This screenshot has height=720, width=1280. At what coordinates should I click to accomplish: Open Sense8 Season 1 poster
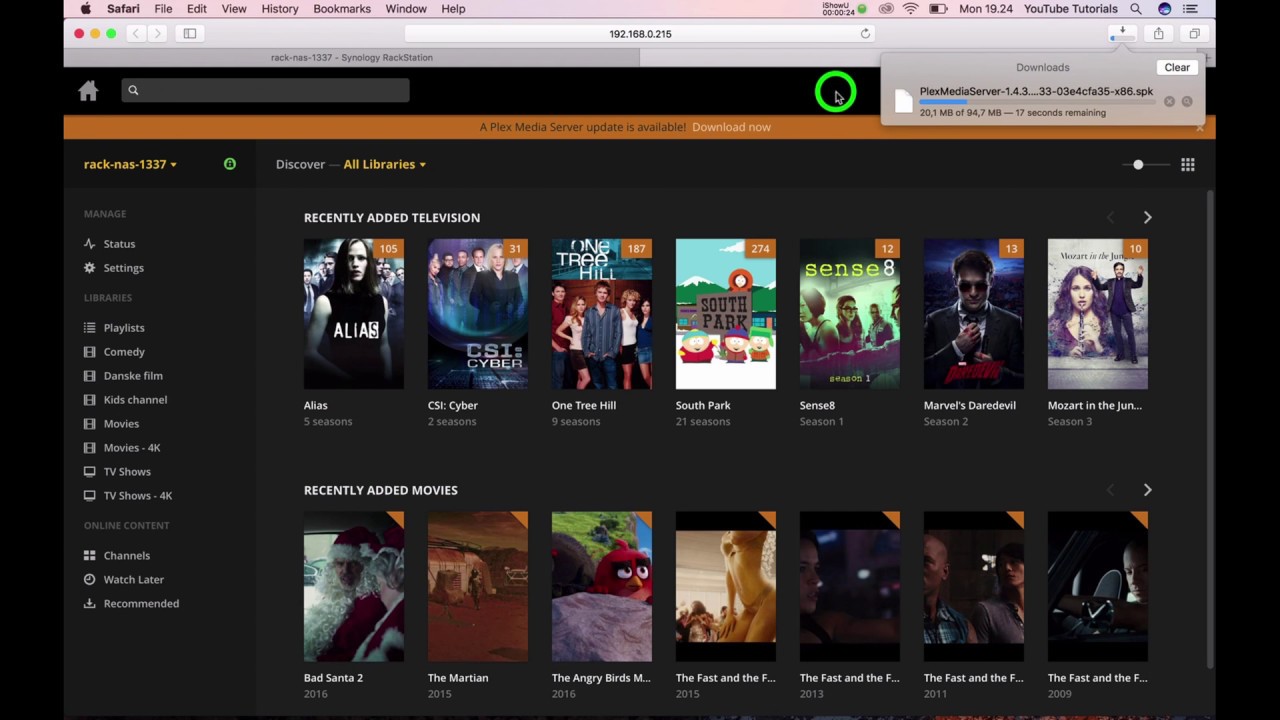pyautogui.click(x=850, y=314)
